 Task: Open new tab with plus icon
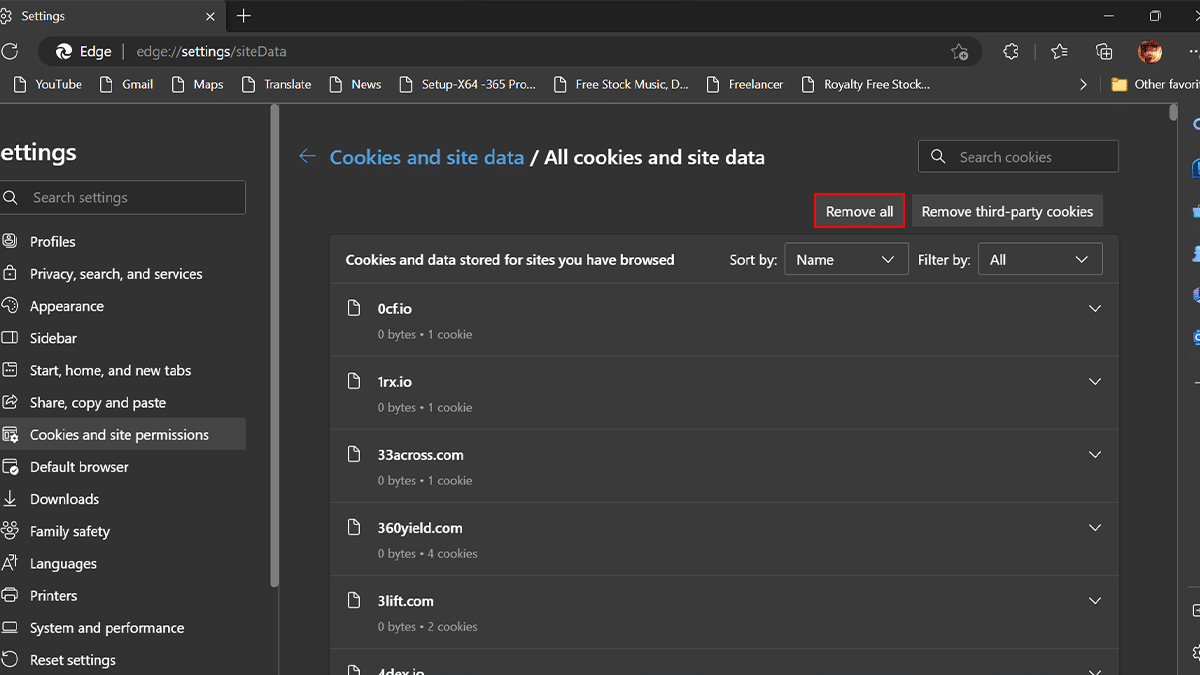(244, 16)
